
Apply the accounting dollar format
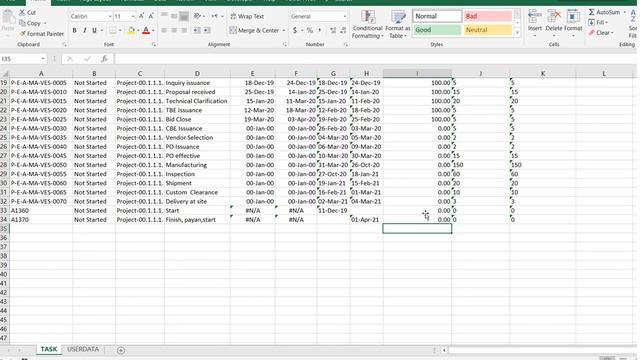295,30
